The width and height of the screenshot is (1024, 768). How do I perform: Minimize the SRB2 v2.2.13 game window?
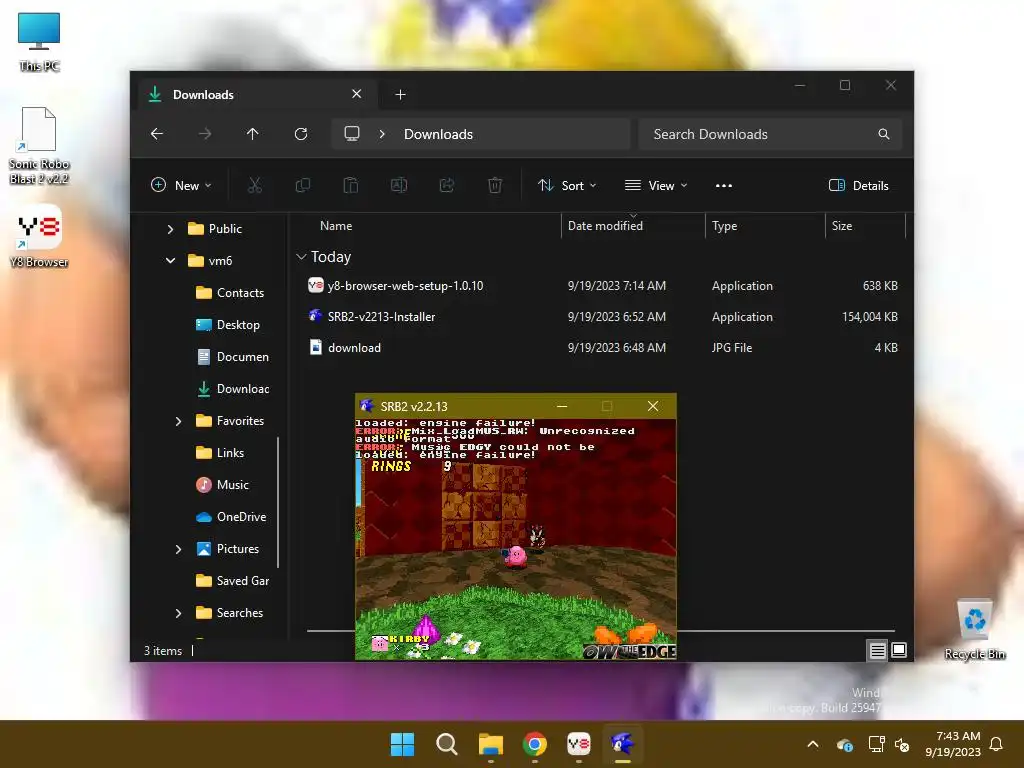click(x=562, y=406)
